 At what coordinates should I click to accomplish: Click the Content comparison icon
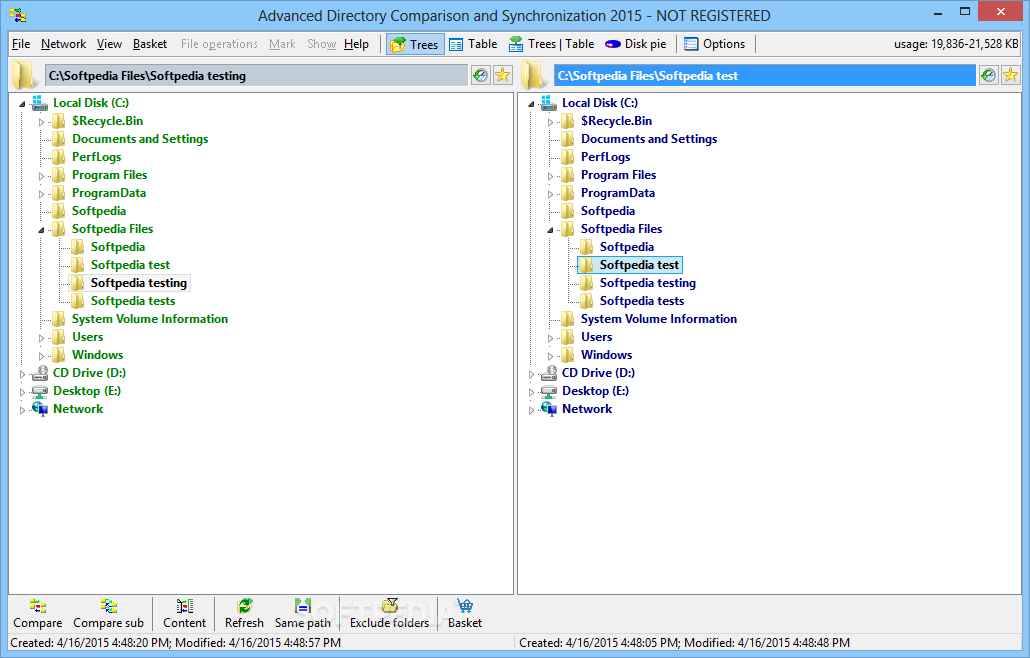point(185,605)
